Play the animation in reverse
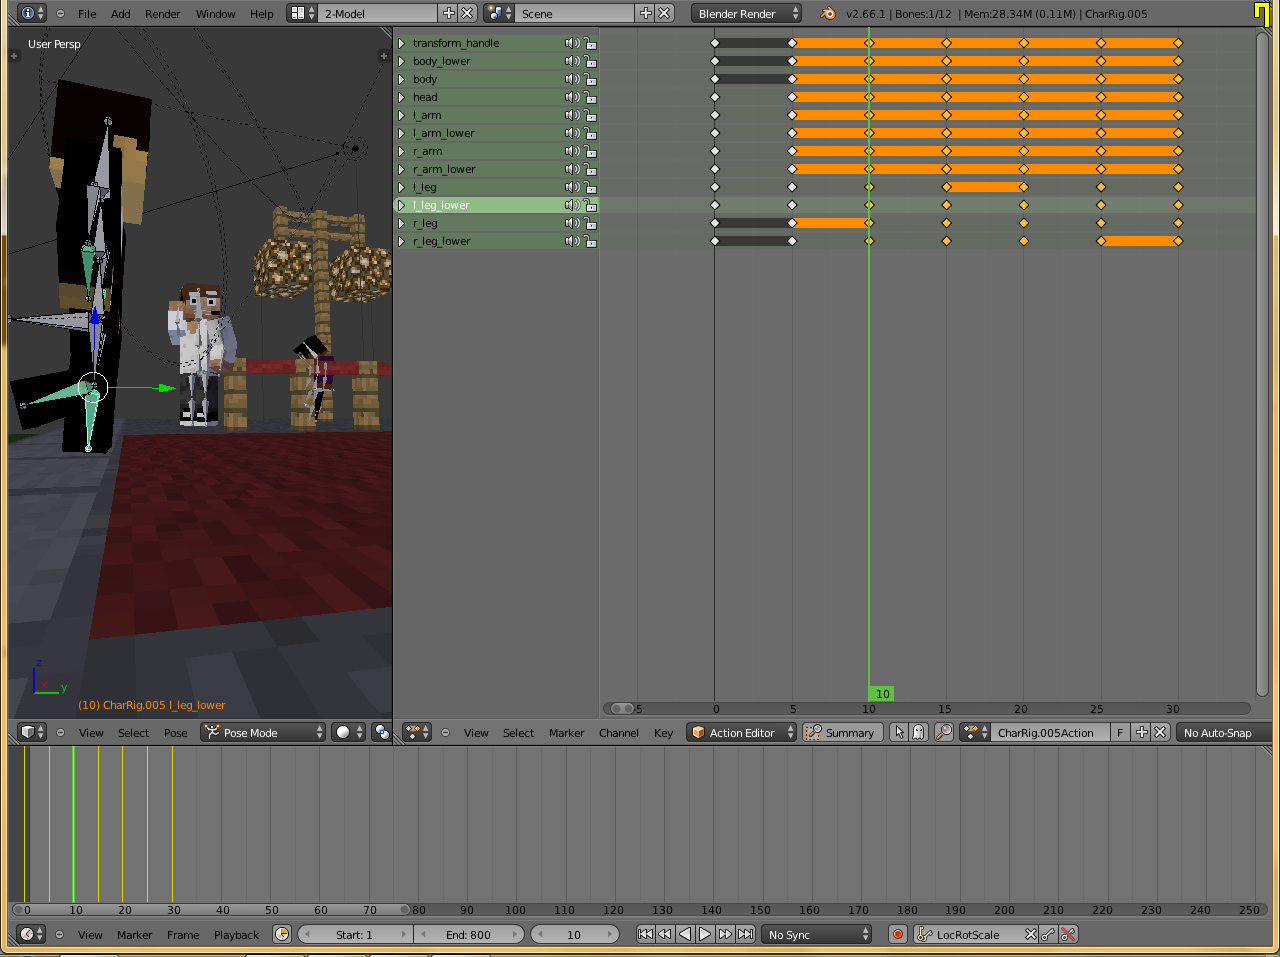Image resolution: width=1280 pixels, height=957 pixels. [x=685, y=934]
